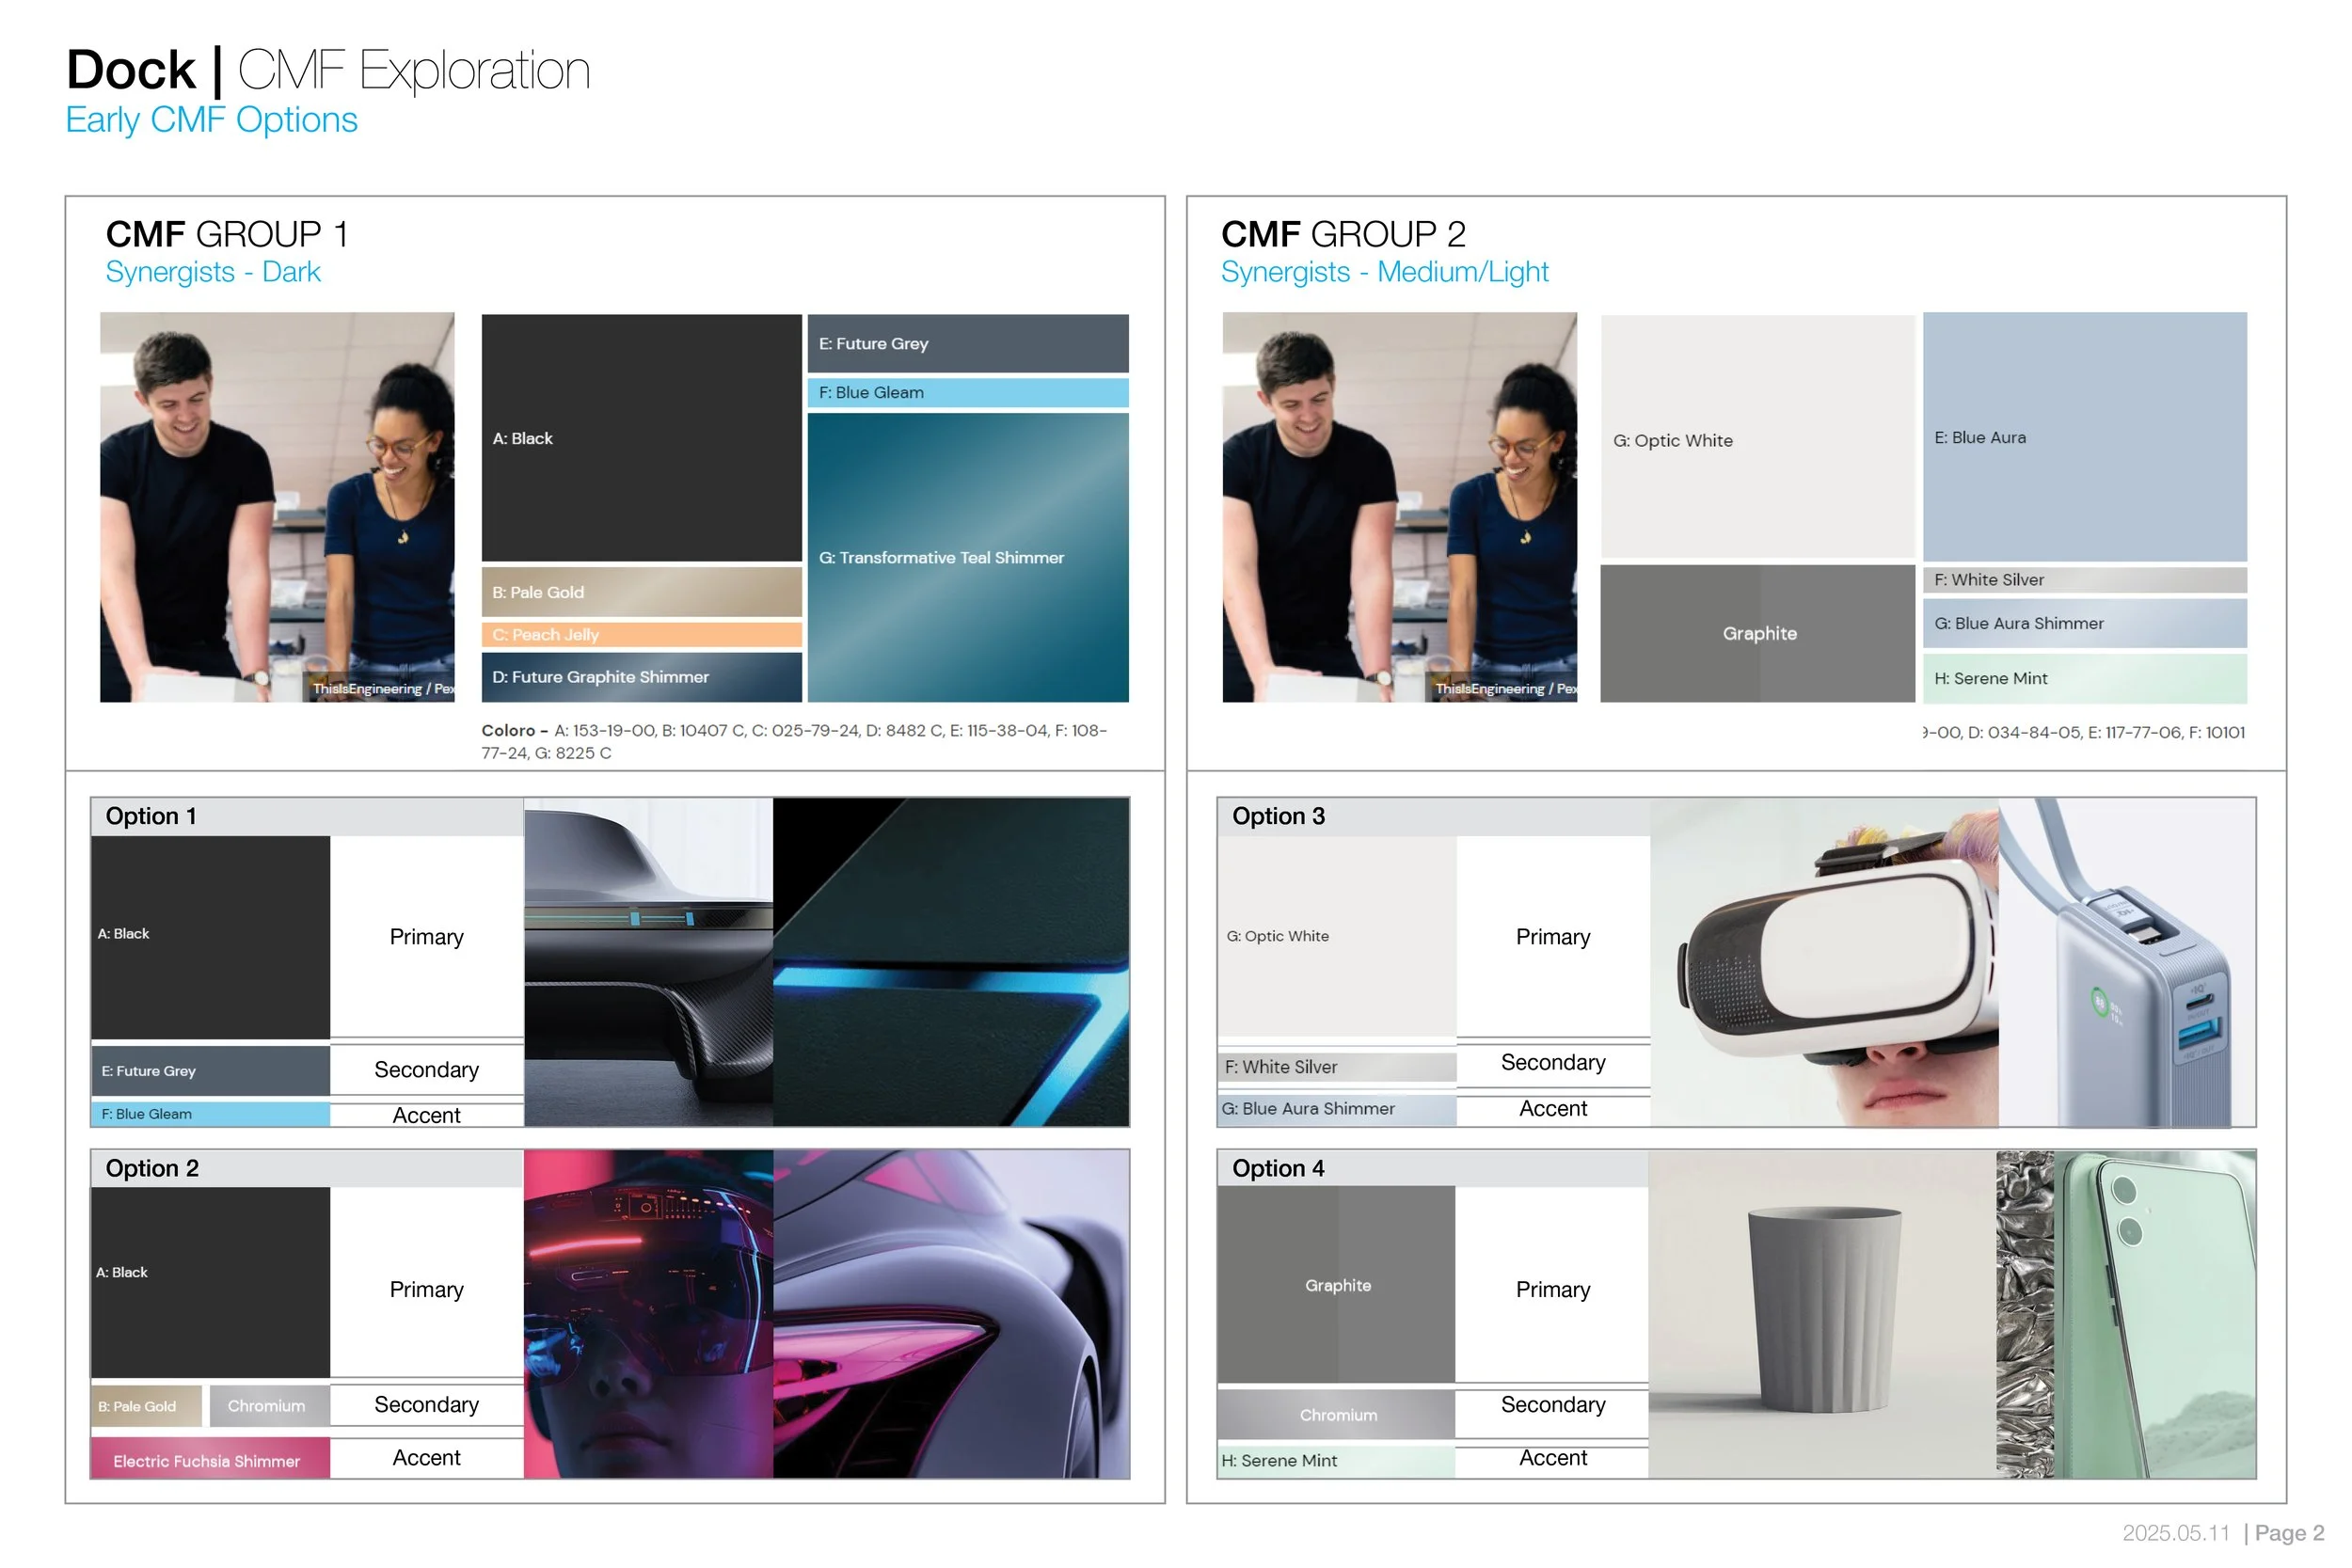Viewport: 2352px width, 1568px height.
Task: Click the Option 1 header label
Action: [151, 816]
